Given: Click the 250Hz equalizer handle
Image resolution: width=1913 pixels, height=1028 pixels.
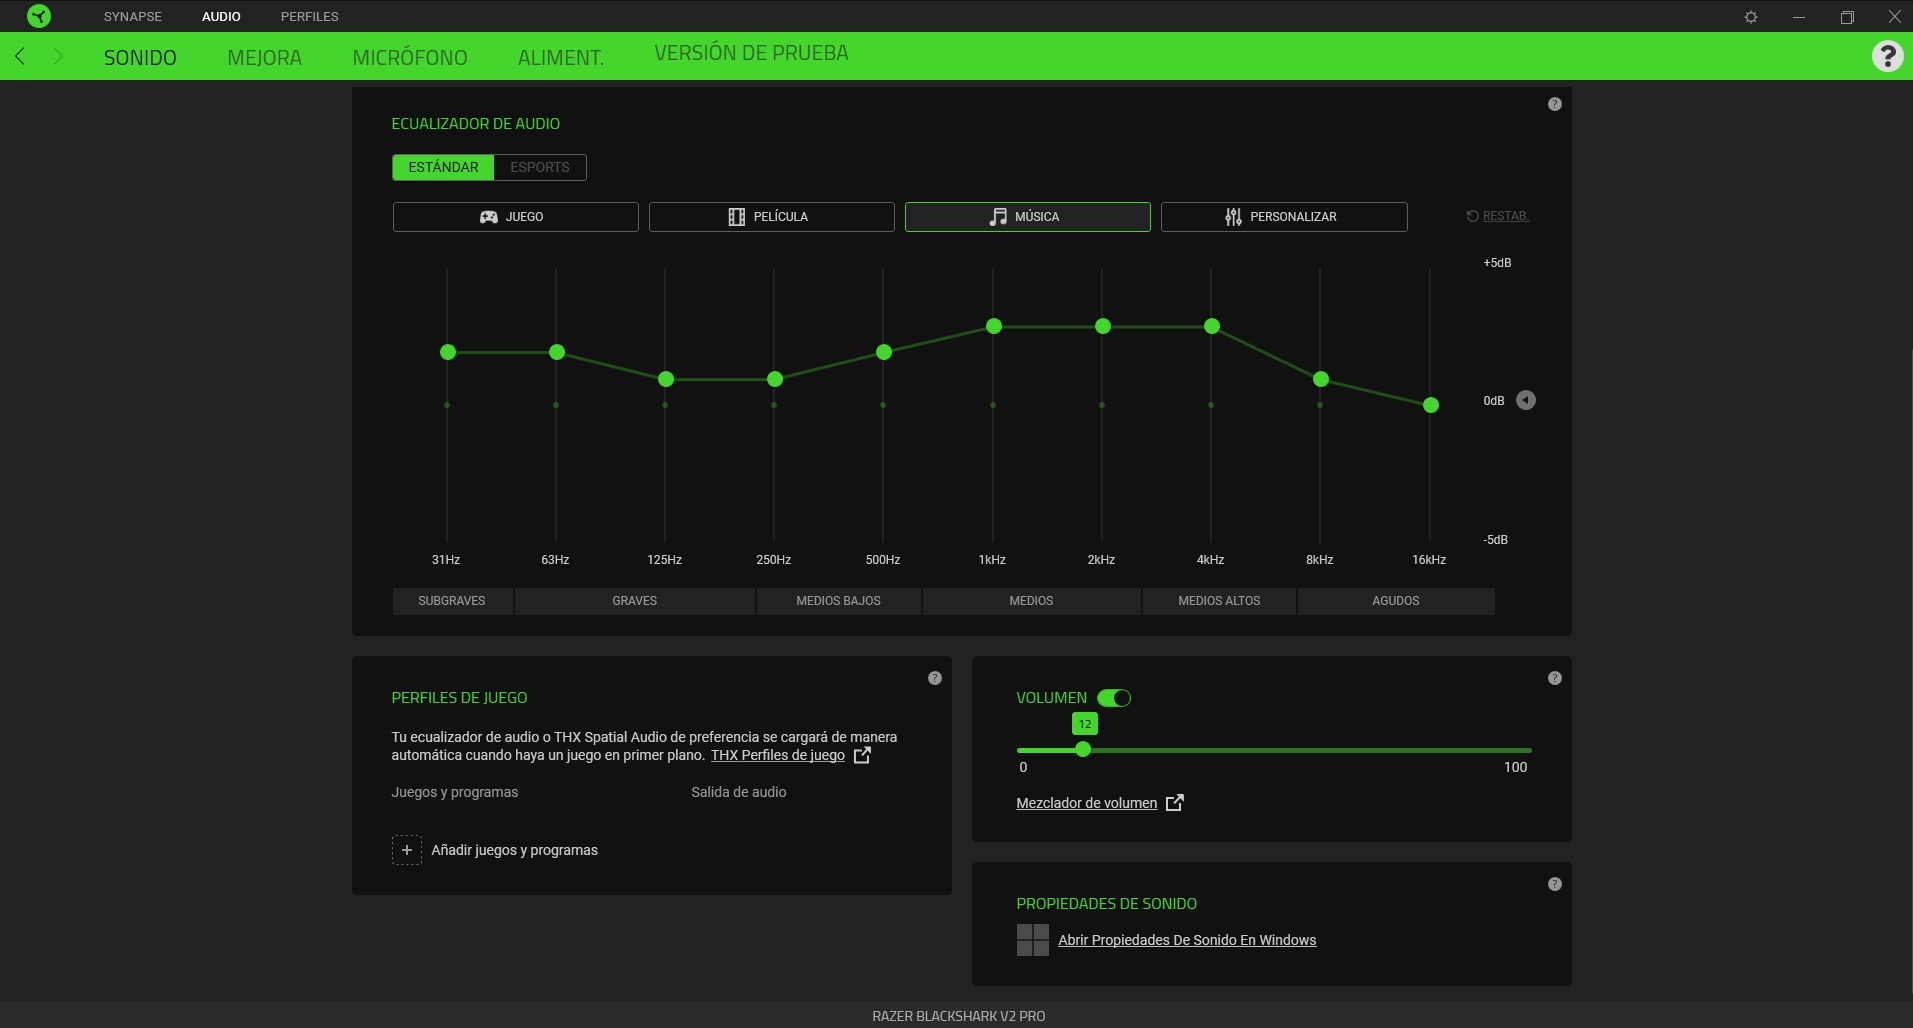Looking at the screenshot, I should pos(775,379).
